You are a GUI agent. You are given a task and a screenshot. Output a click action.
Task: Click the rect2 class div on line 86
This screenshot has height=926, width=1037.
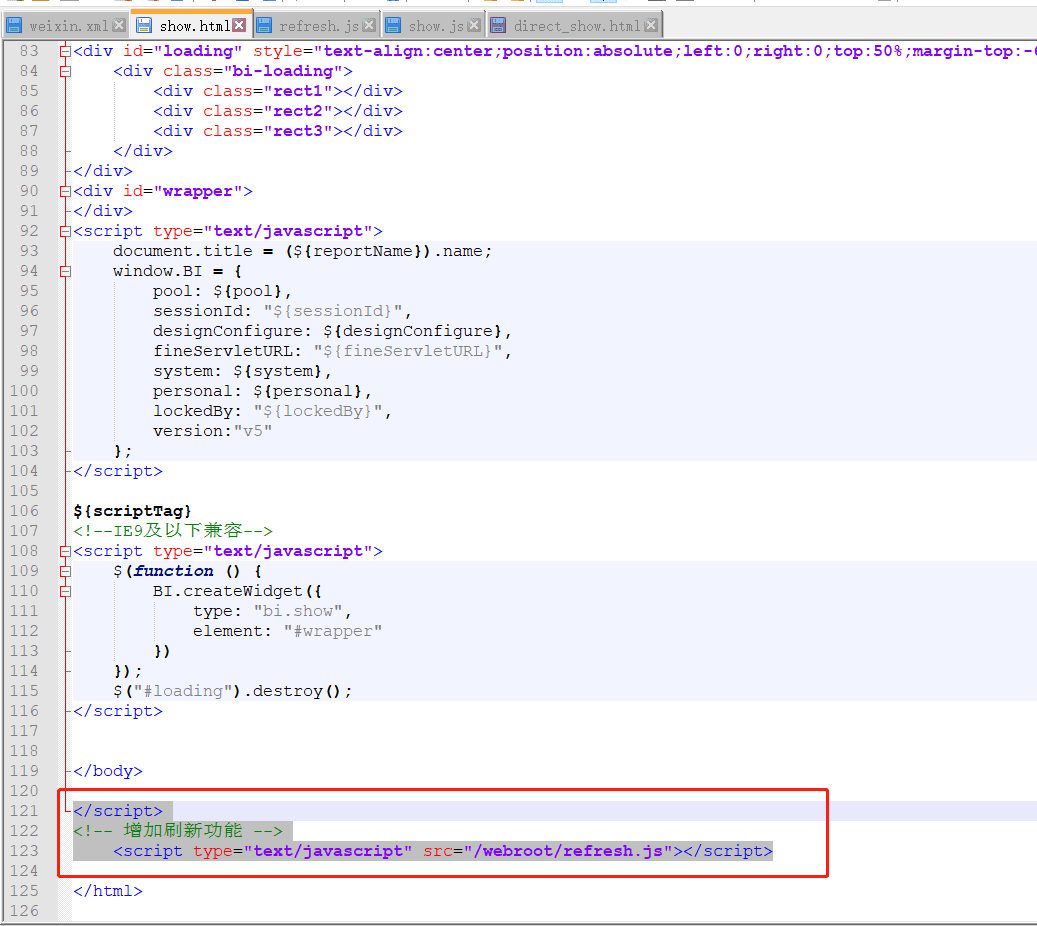tap(278, 110)
